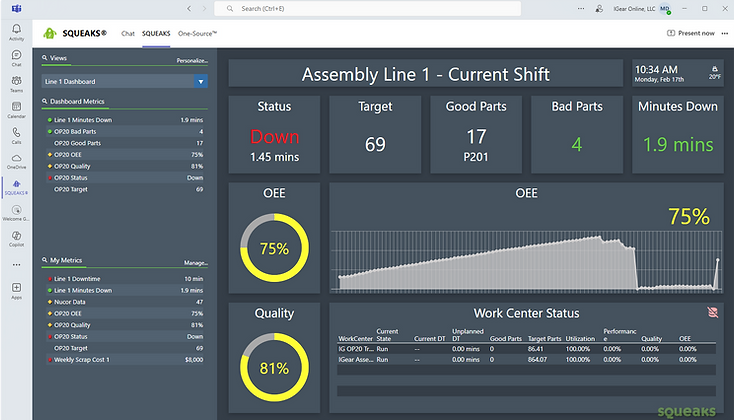Screen dimensions: 734x420
Task: Open the Apps store icon
Action: (x=16, y=290)
